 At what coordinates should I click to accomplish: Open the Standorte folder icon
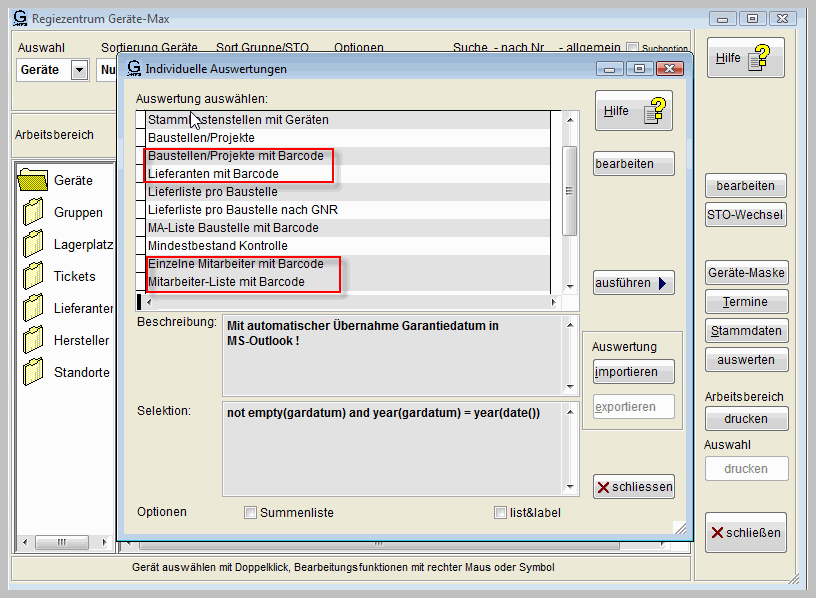pos(34,372)
